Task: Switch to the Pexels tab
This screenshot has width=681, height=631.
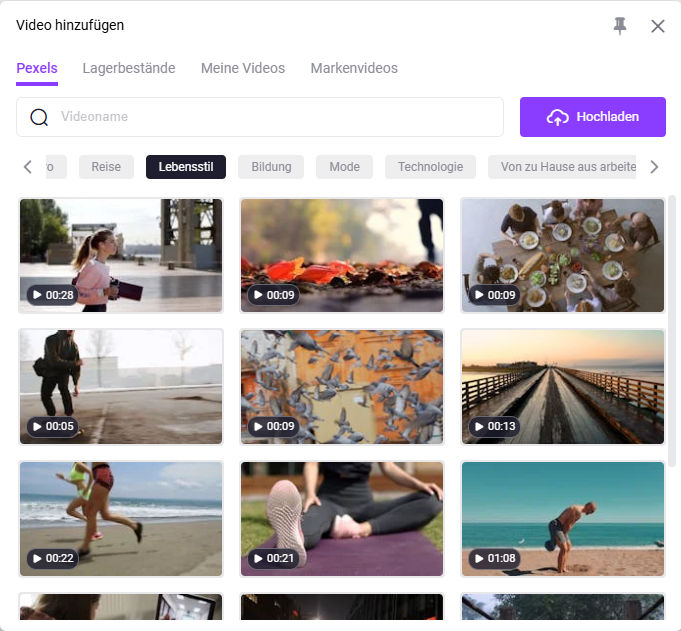Action: [x=37, y=68]
